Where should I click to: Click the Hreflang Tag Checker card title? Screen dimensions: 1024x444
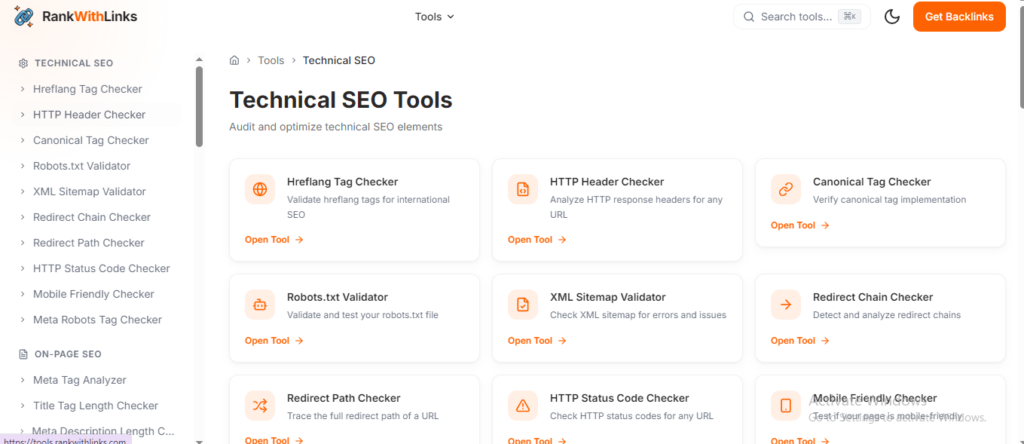click(342, 182)
